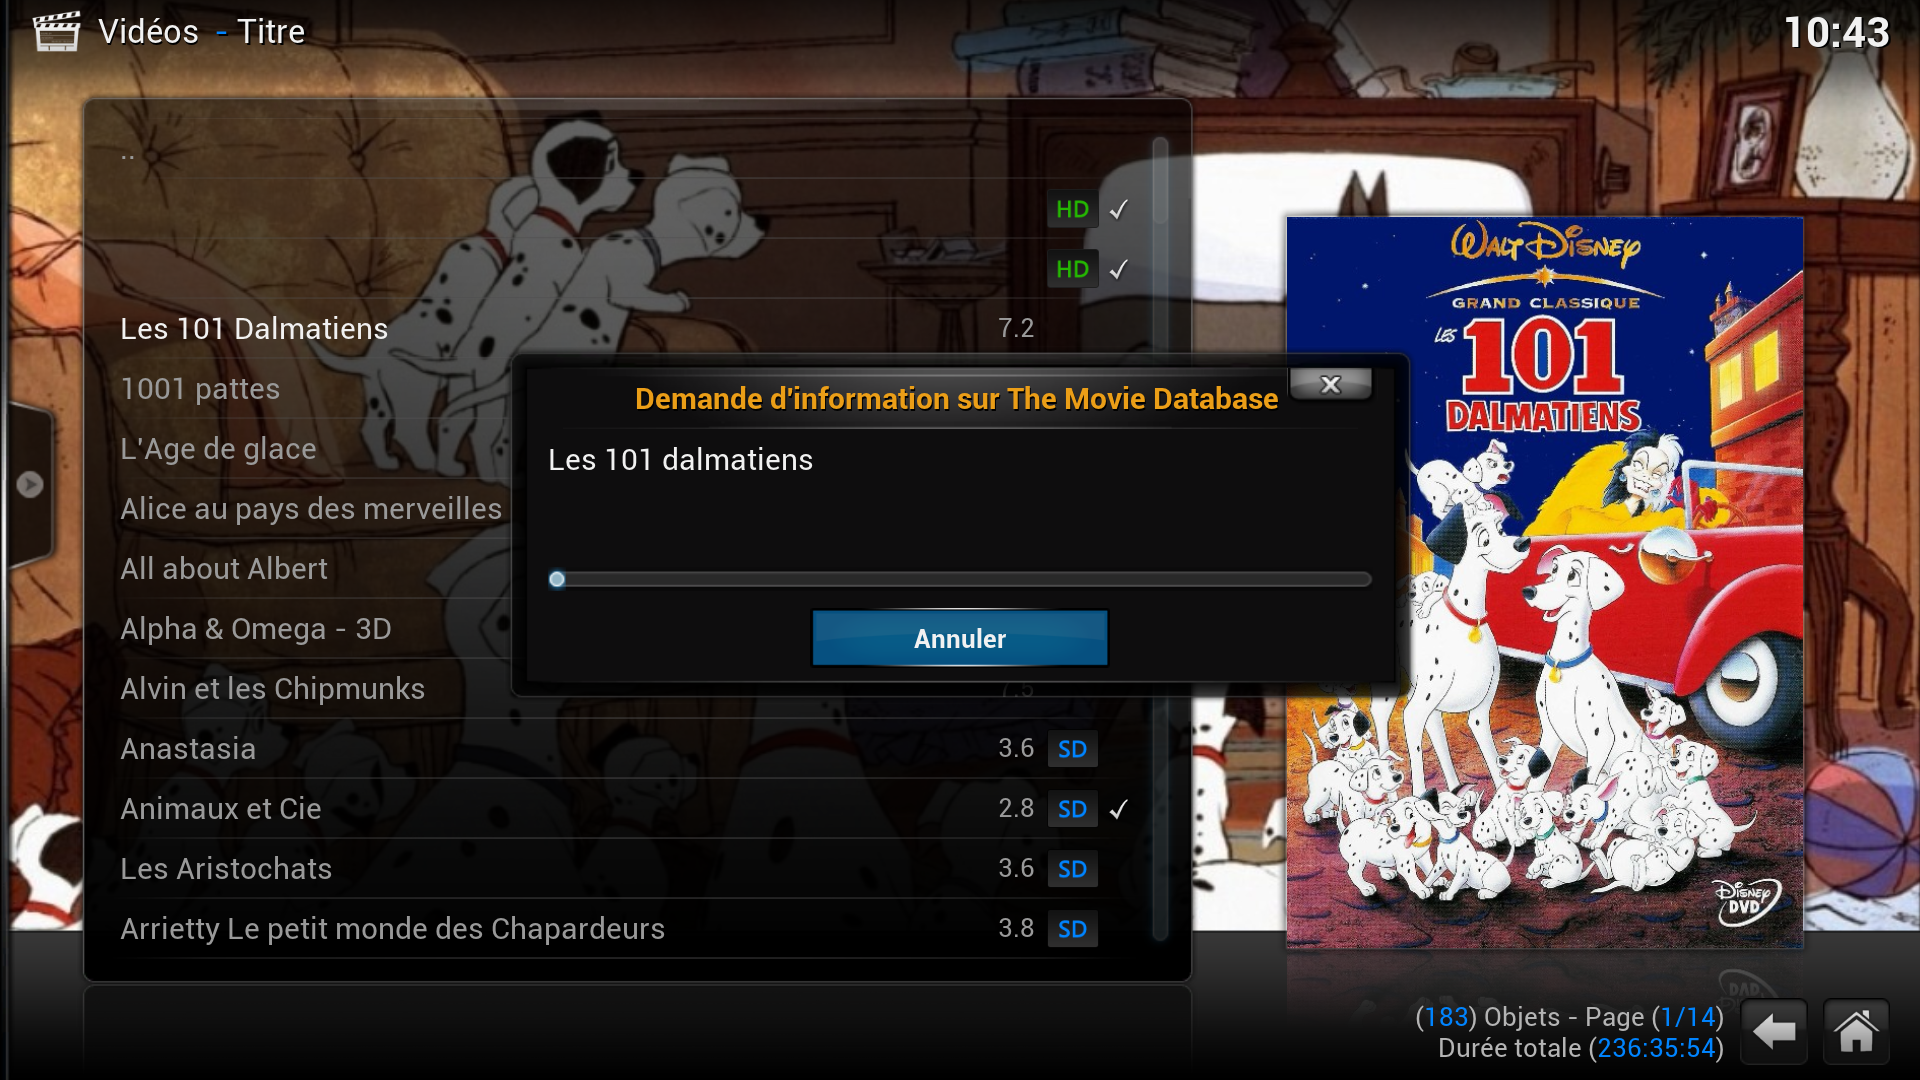Click the SD badge on Animaux et Cie
1920x1080 pixels.
pos(1072,809)
